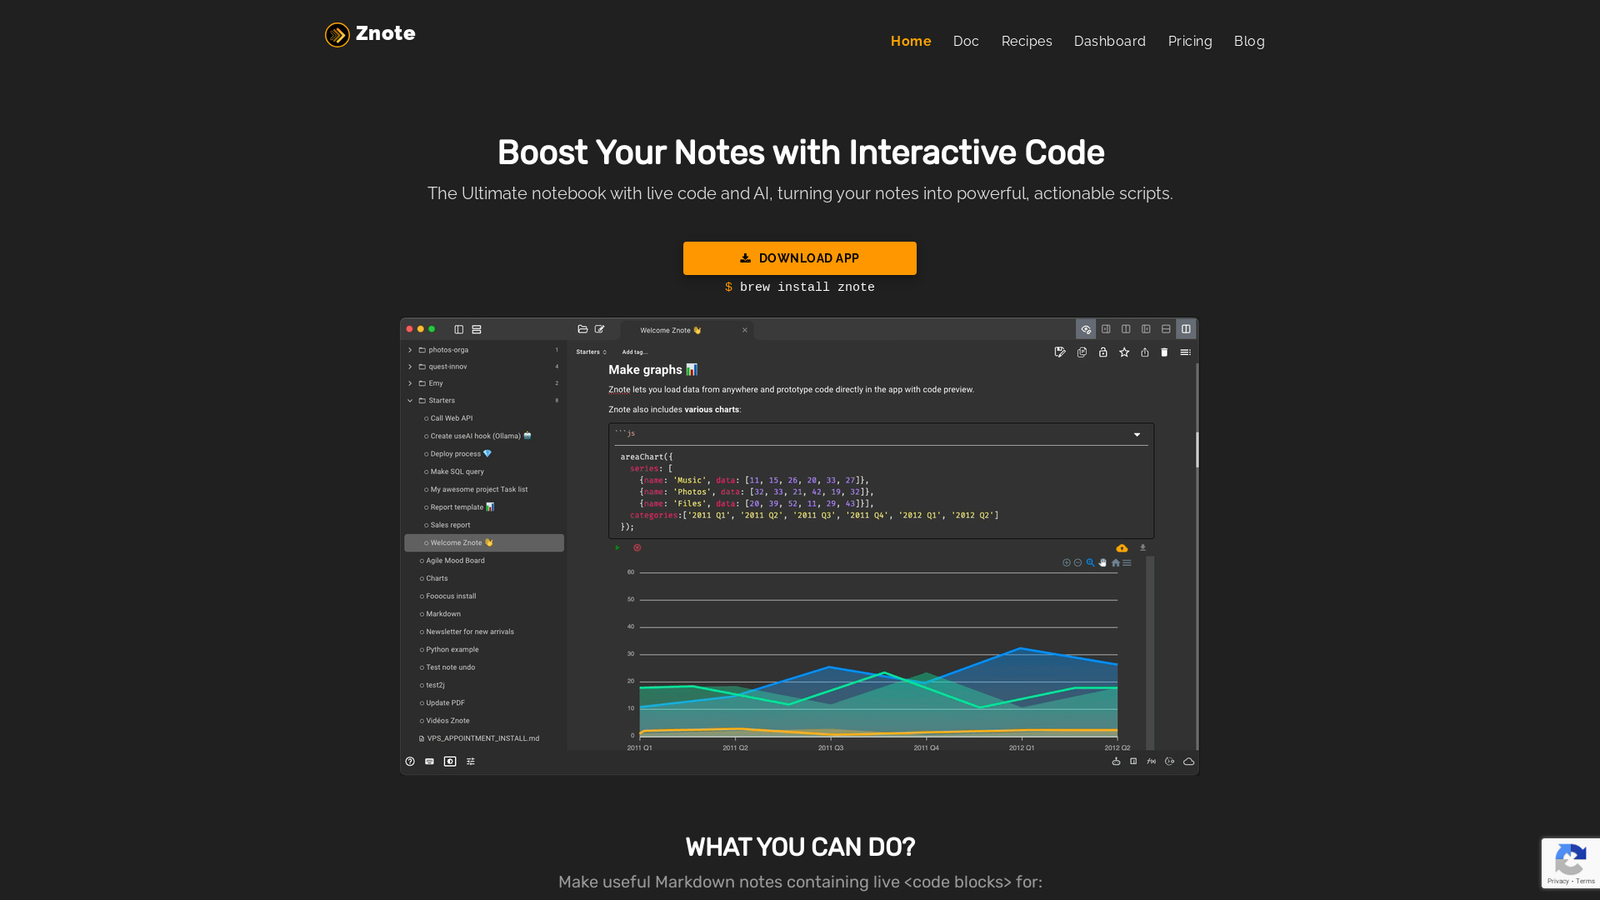Expand the quest-innov folder

click(x=410, y=367)
